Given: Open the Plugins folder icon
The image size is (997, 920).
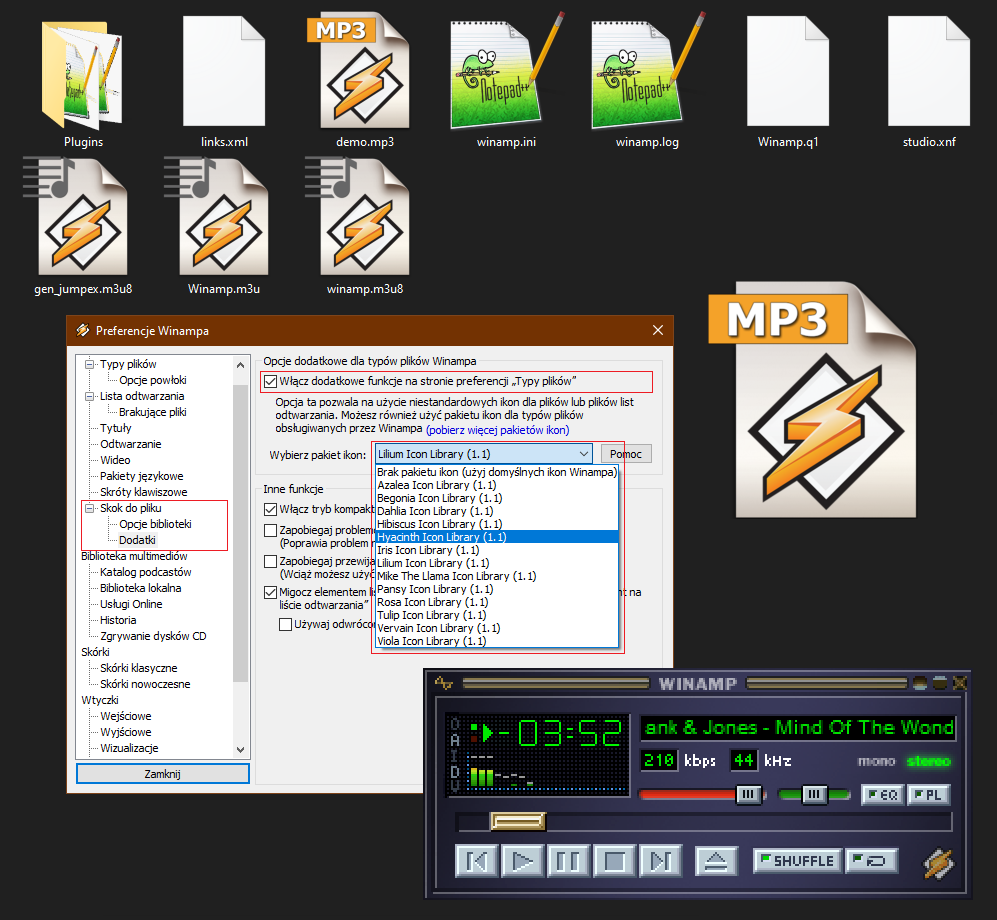Looking at the screenshot, I should pos(83,75).
